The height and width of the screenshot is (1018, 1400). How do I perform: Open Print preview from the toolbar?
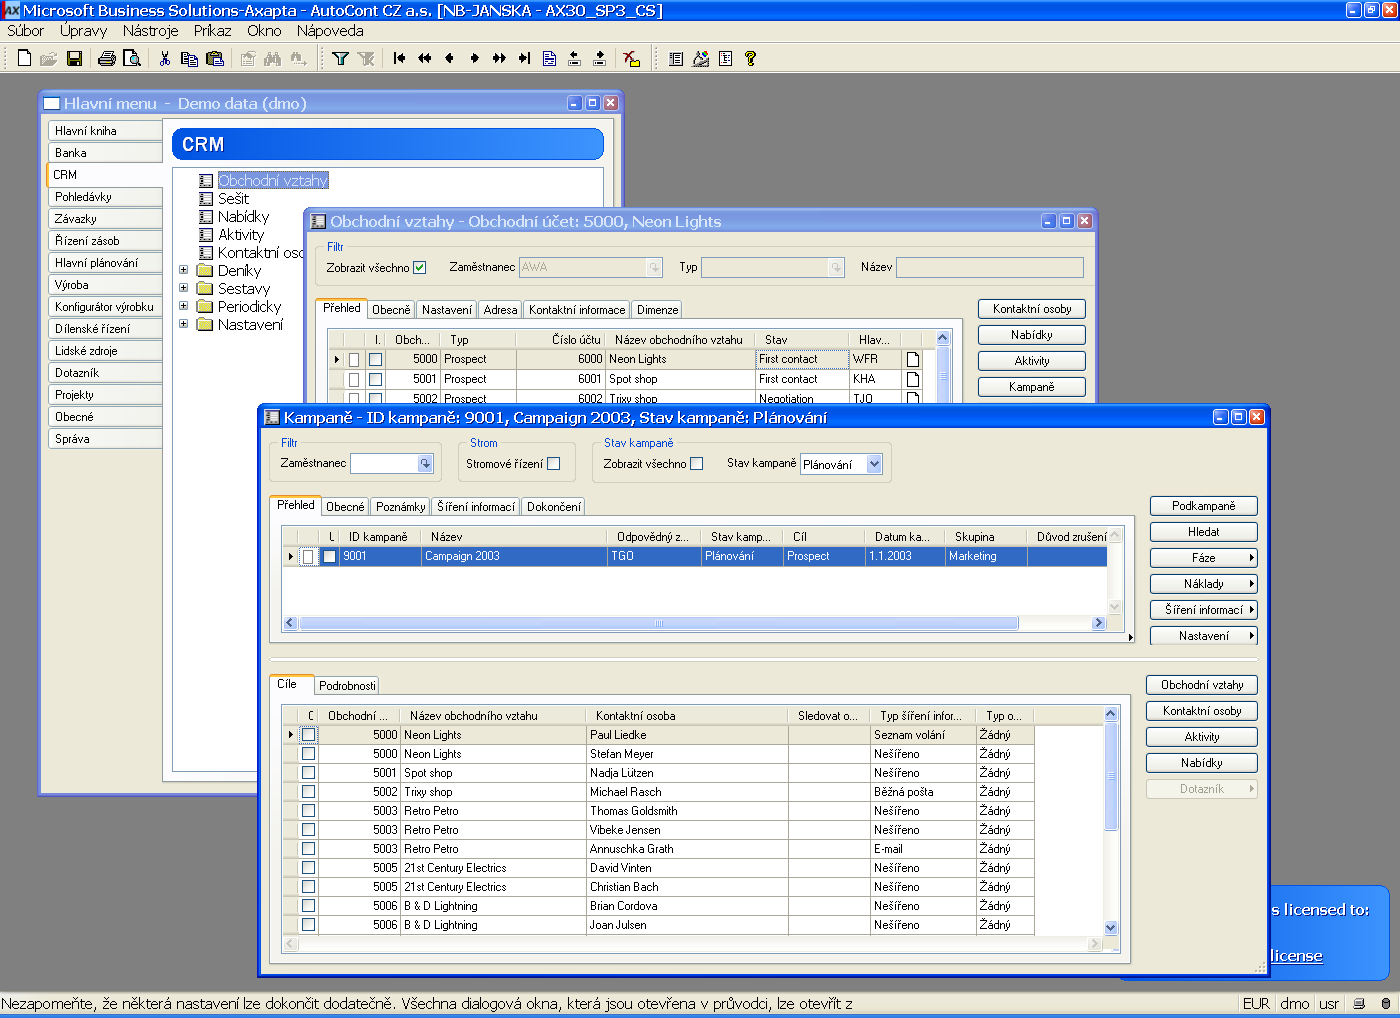[131, 58]
